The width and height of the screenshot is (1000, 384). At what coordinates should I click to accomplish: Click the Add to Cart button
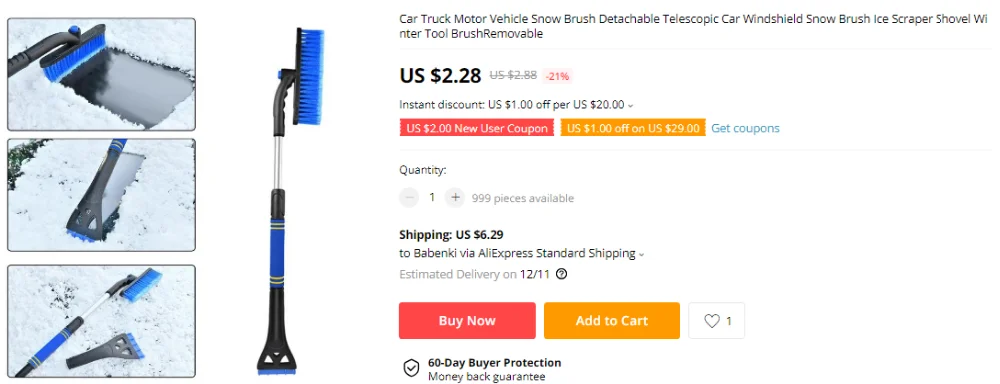pyautogui.click(x=612, y=321)
